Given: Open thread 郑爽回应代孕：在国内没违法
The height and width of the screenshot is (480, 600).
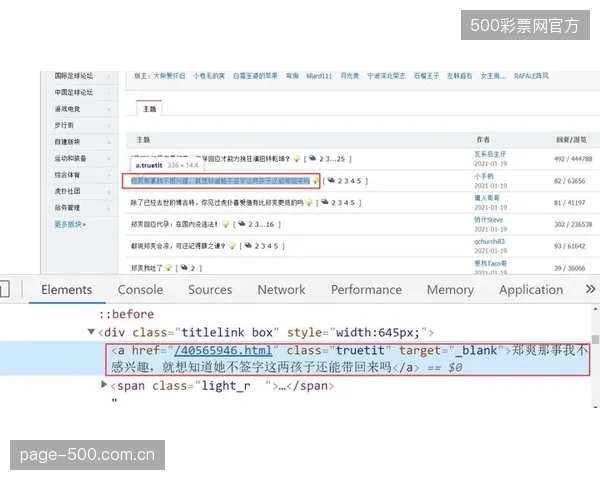Looking at the screenshot, I should click(x=174, y=224).
